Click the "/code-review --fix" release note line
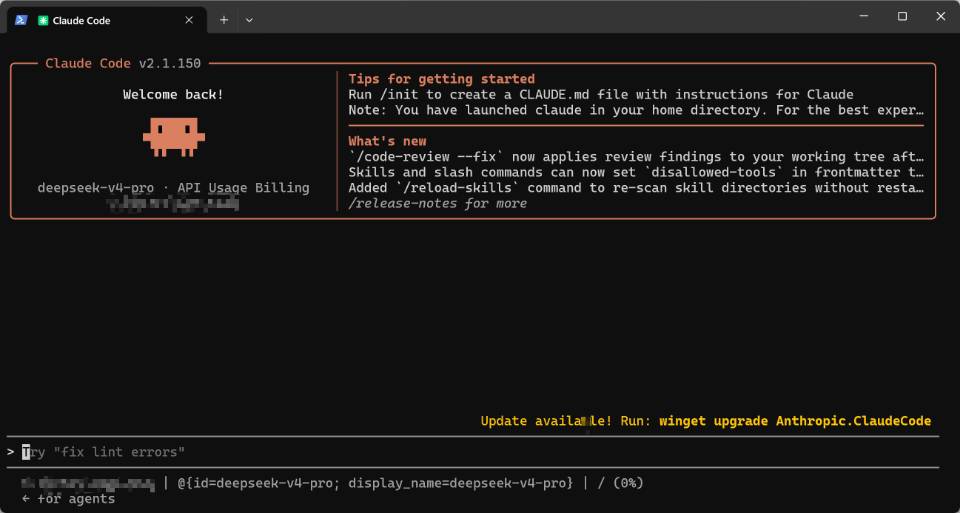Screen dimensions: 960x513 pos(636,157)
